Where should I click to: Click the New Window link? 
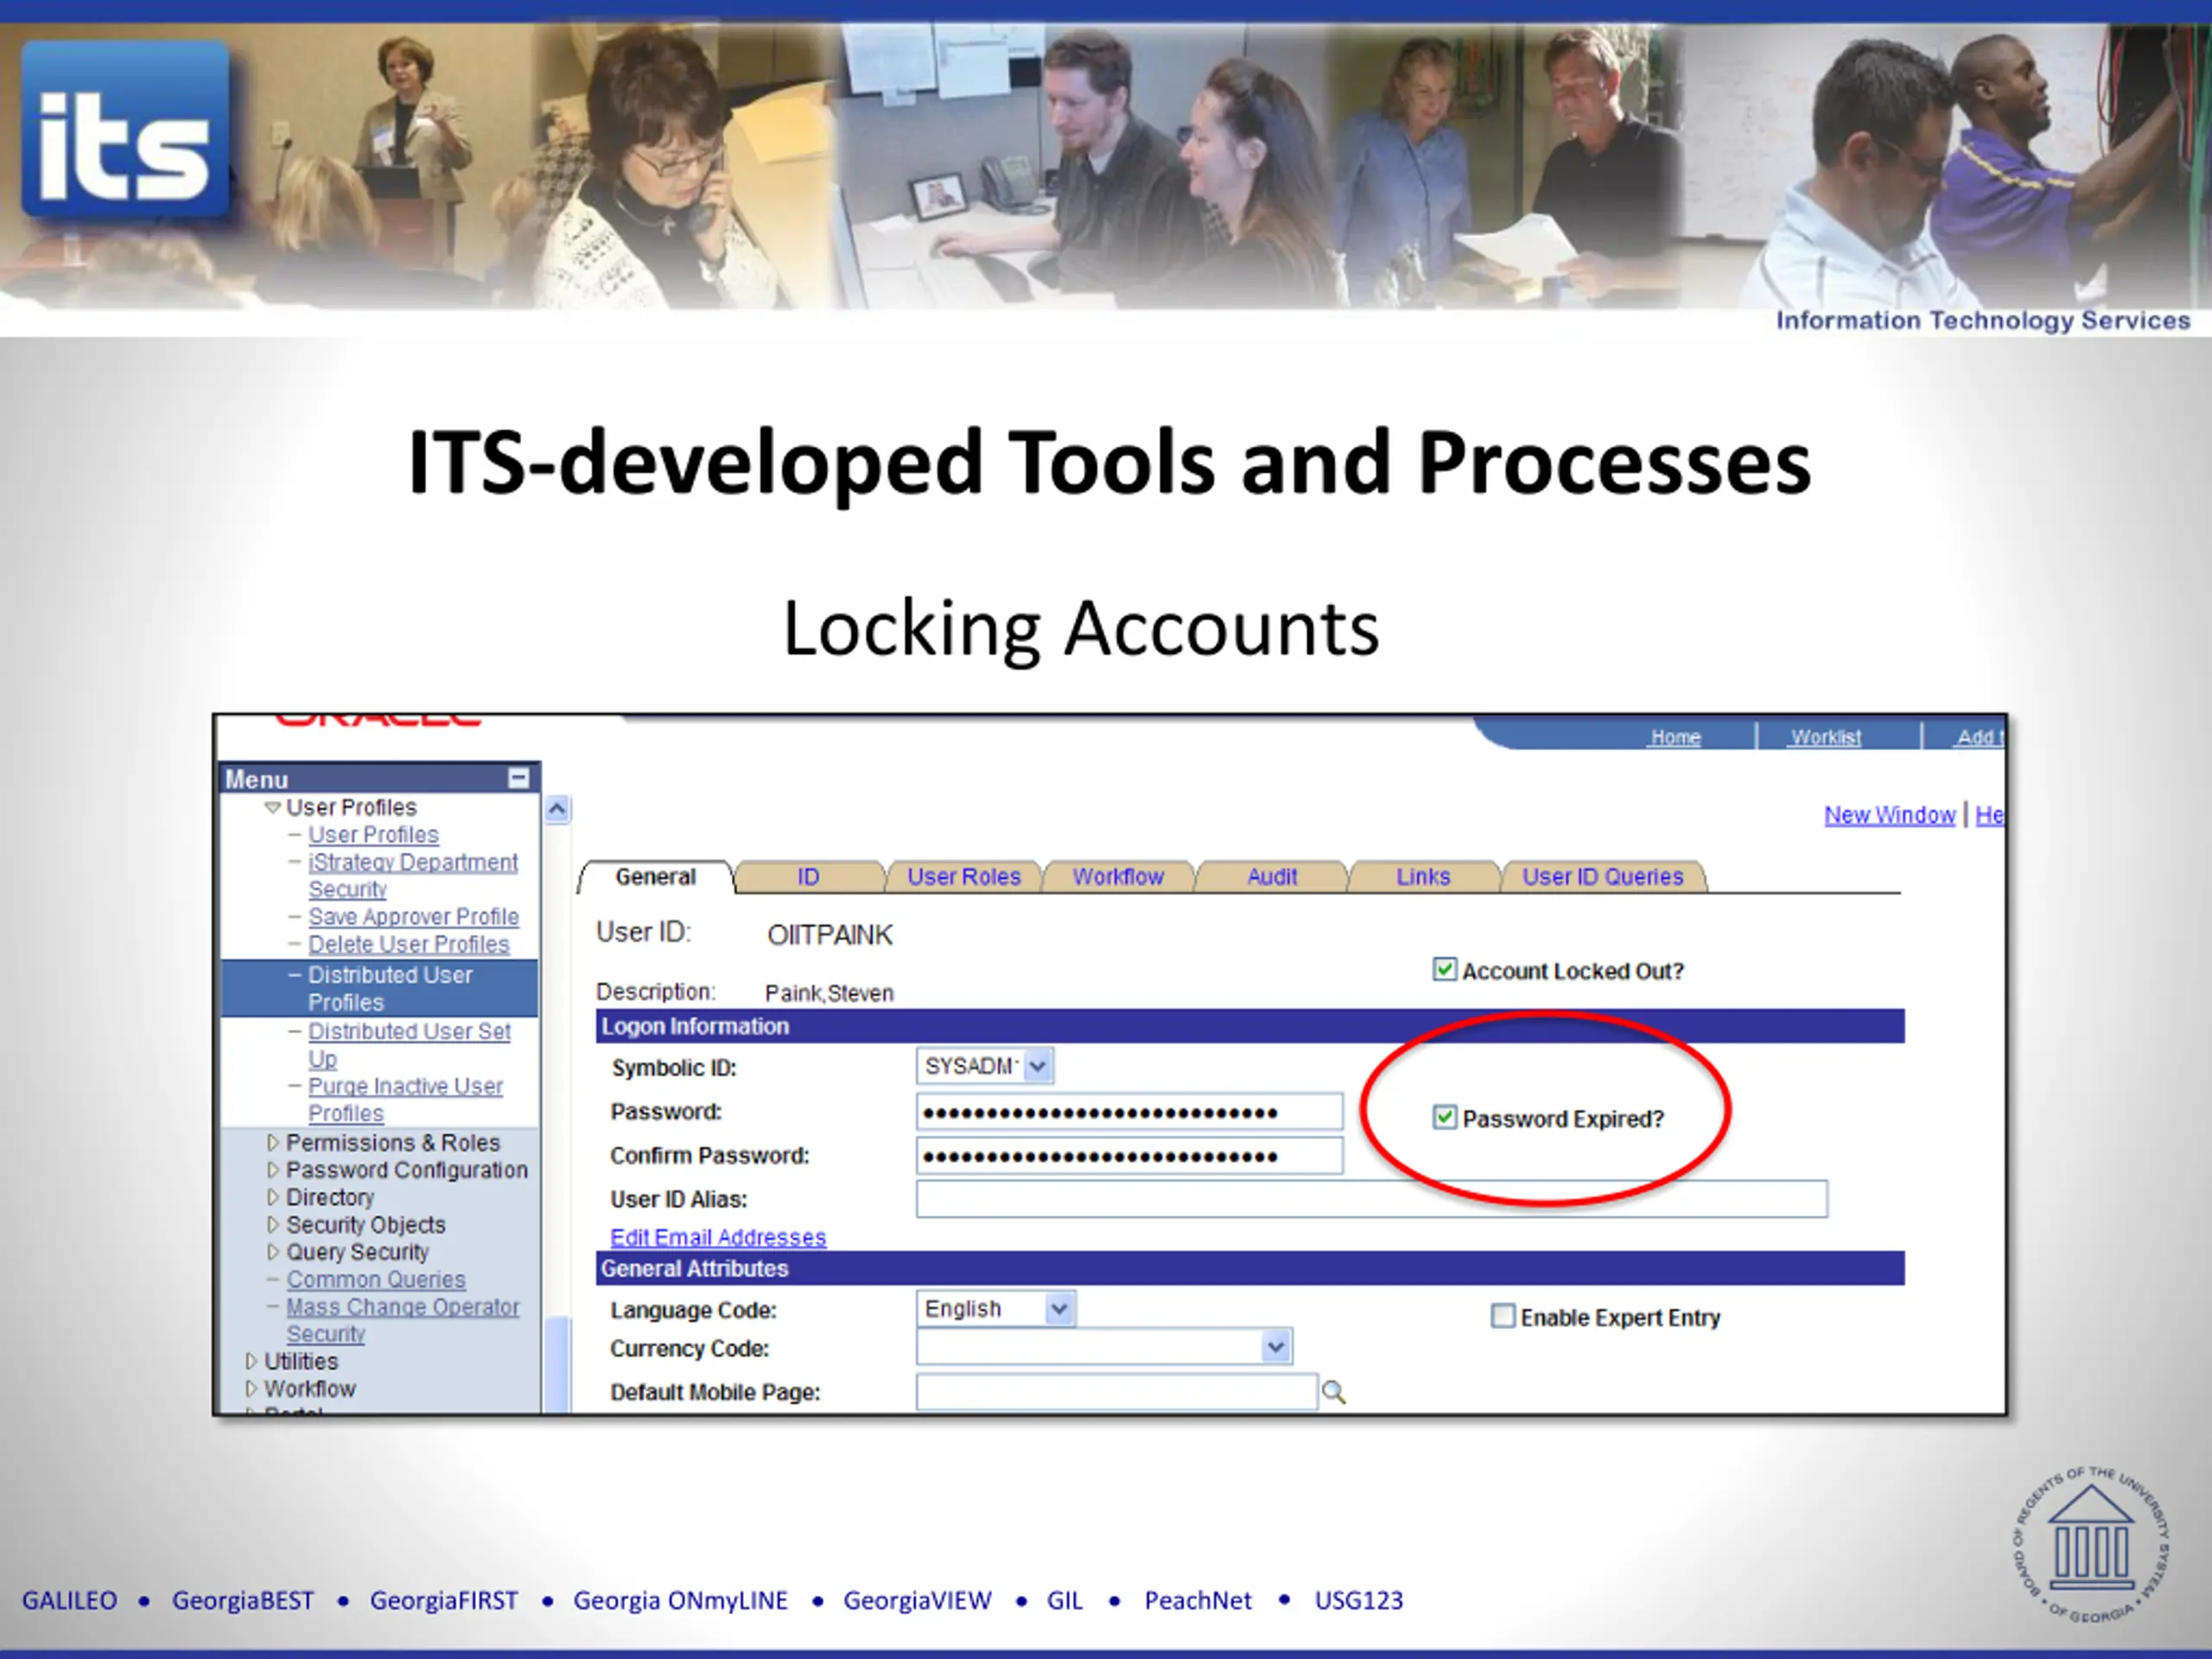[x=1889, y=815]
